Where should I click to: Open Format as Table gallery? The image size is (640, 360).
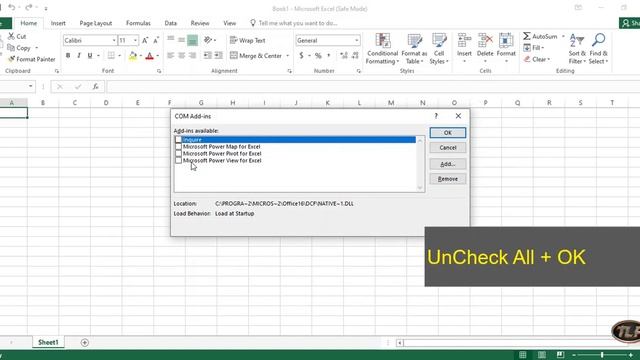click(x=414, y=49)
